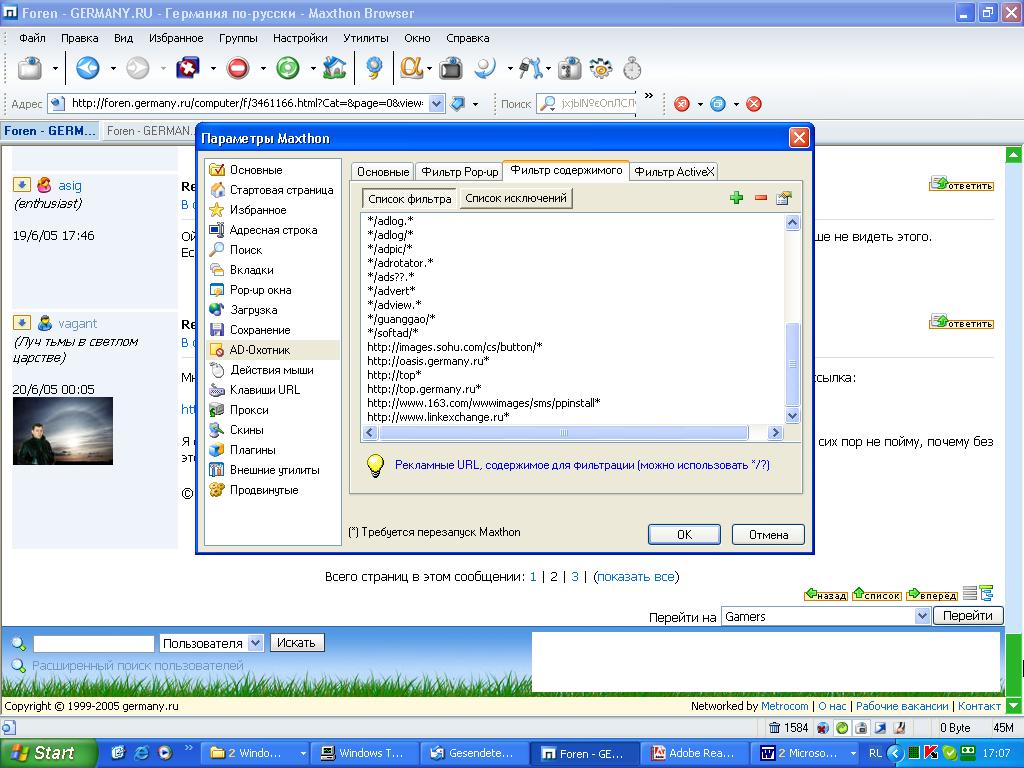The image size is (1024, 768).
Task: Open the address bar URL dropdown
Action: pos(437,103)
